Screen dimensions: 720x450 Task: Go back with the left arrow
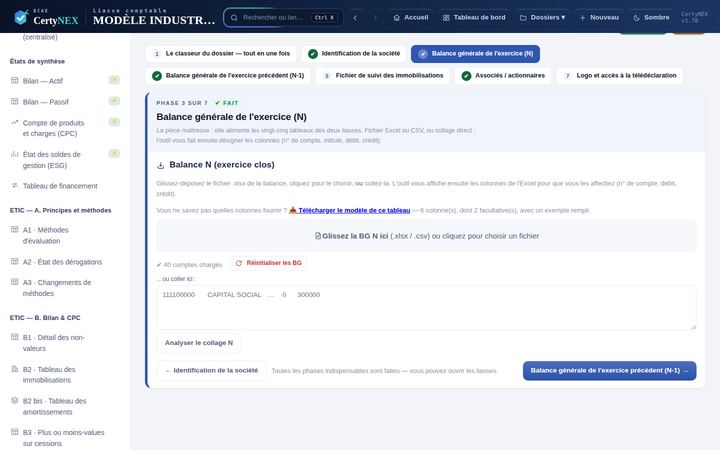[355, 17]
